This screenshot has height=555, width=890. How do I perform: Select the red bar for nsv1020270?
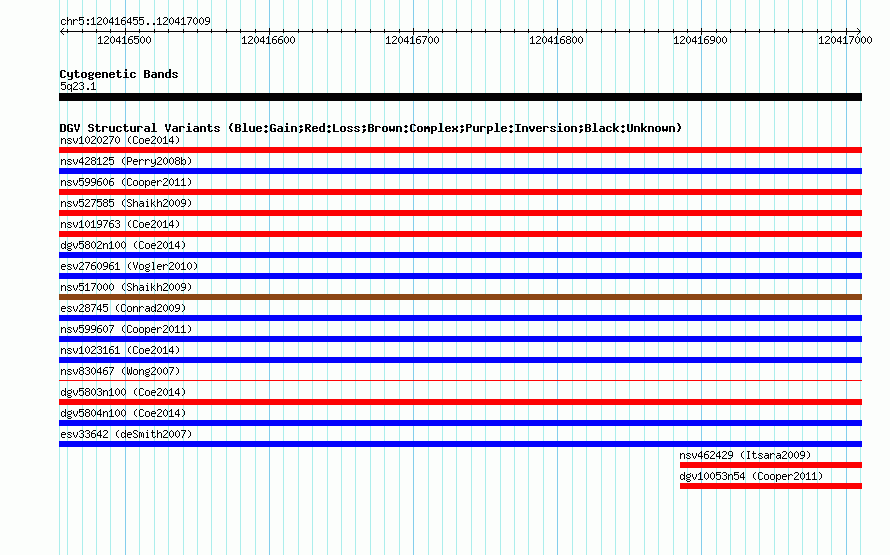(x=460, y=150)
